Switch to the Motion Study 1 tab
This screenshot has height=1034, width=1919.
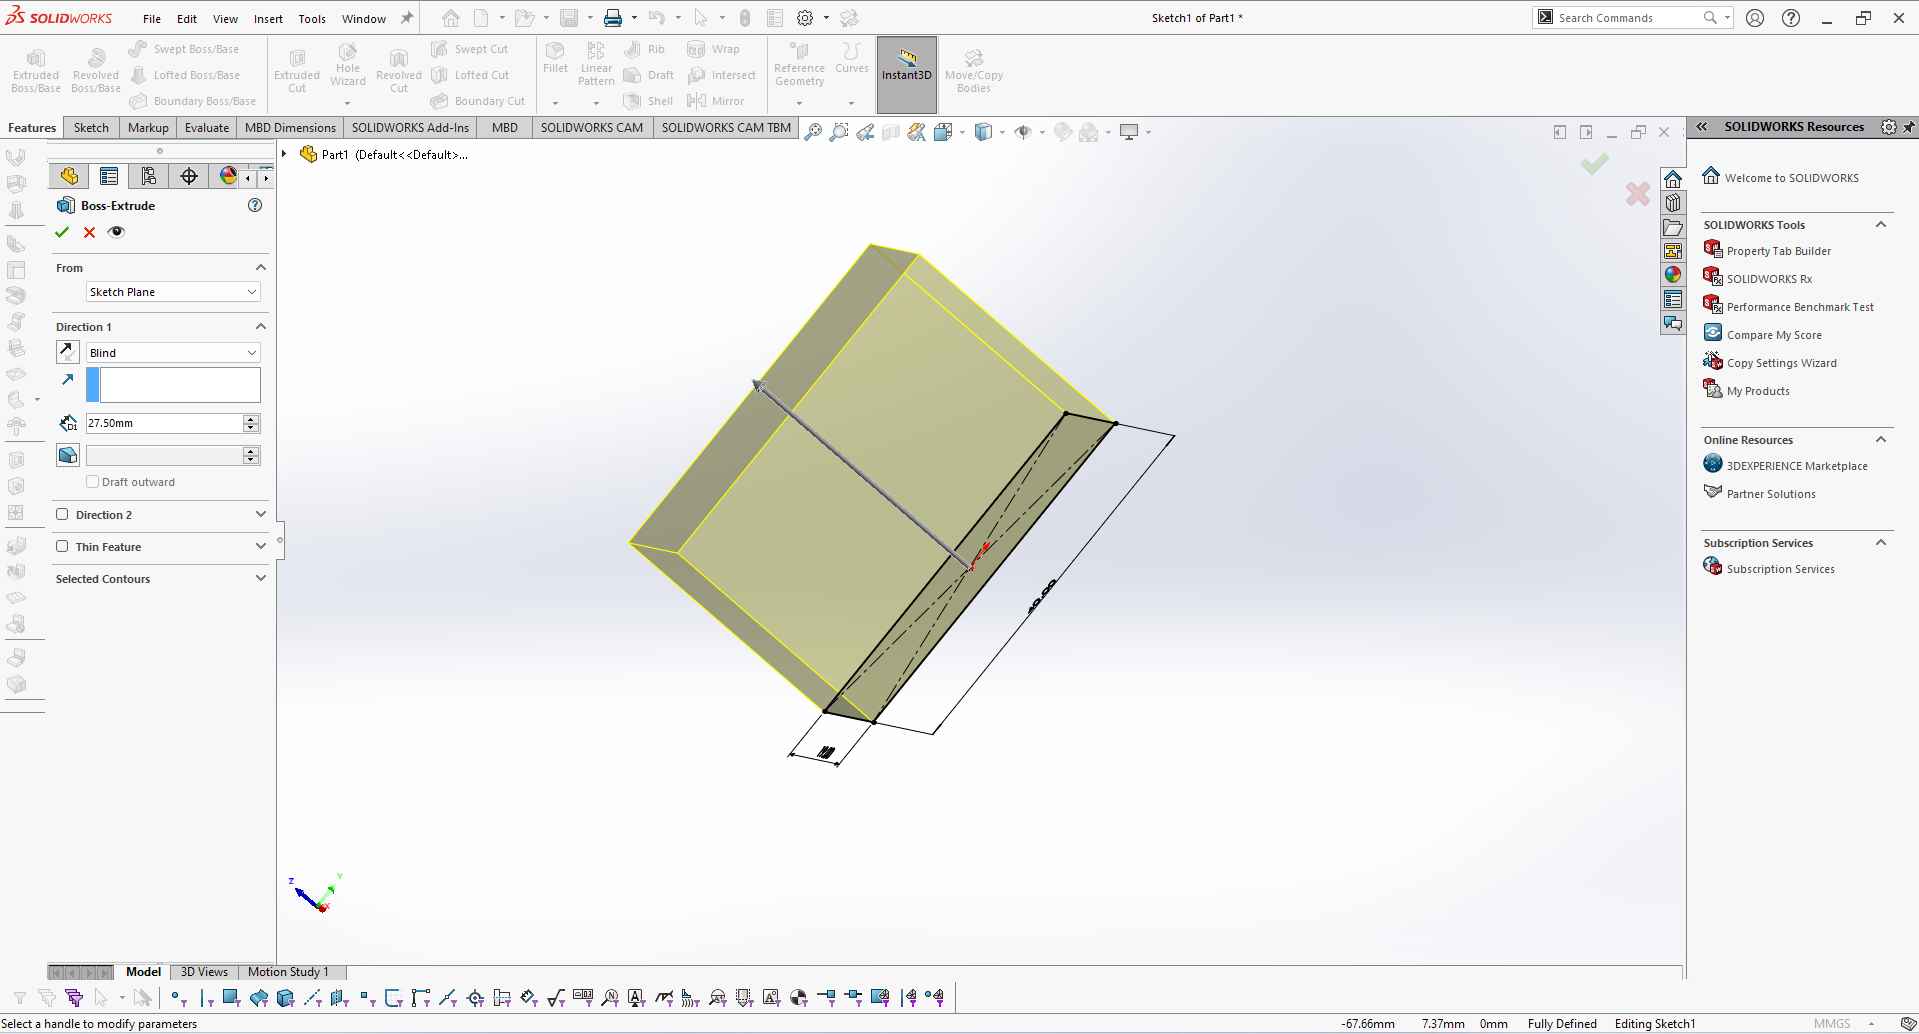pos(288,971)
